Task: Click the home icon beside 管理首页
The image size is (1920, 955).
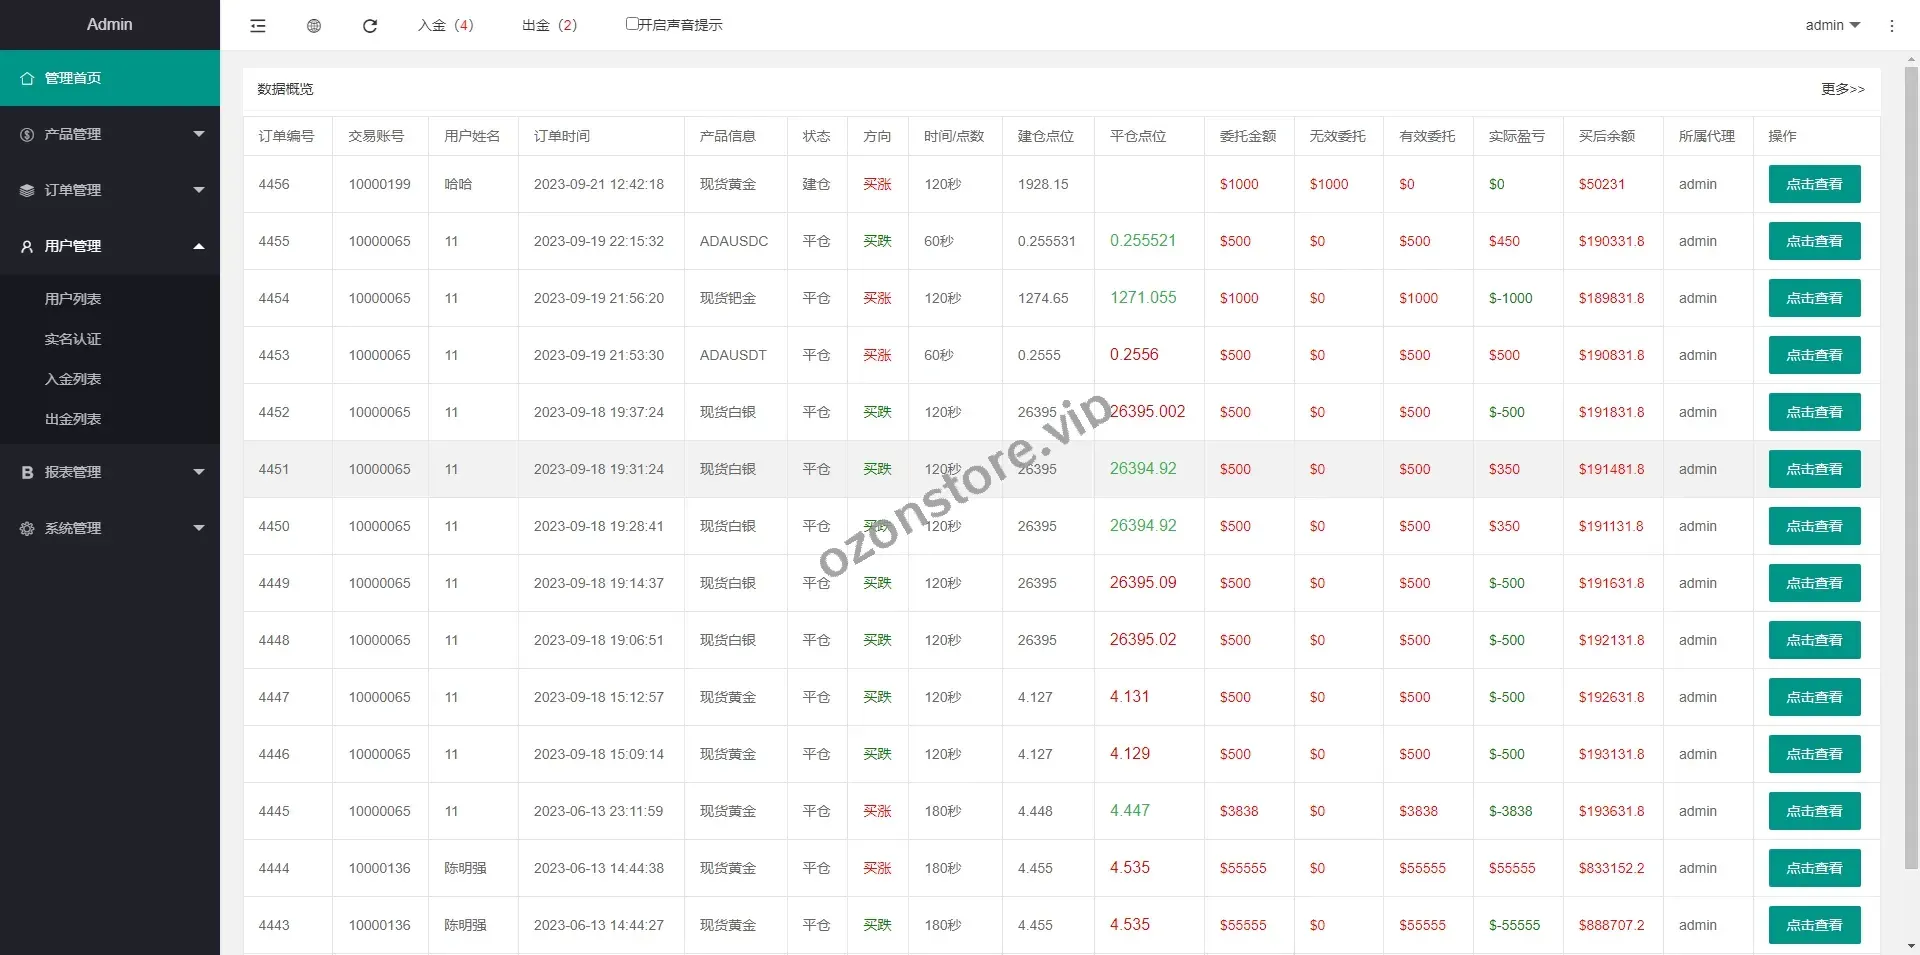Action: [x=27, y=78]
